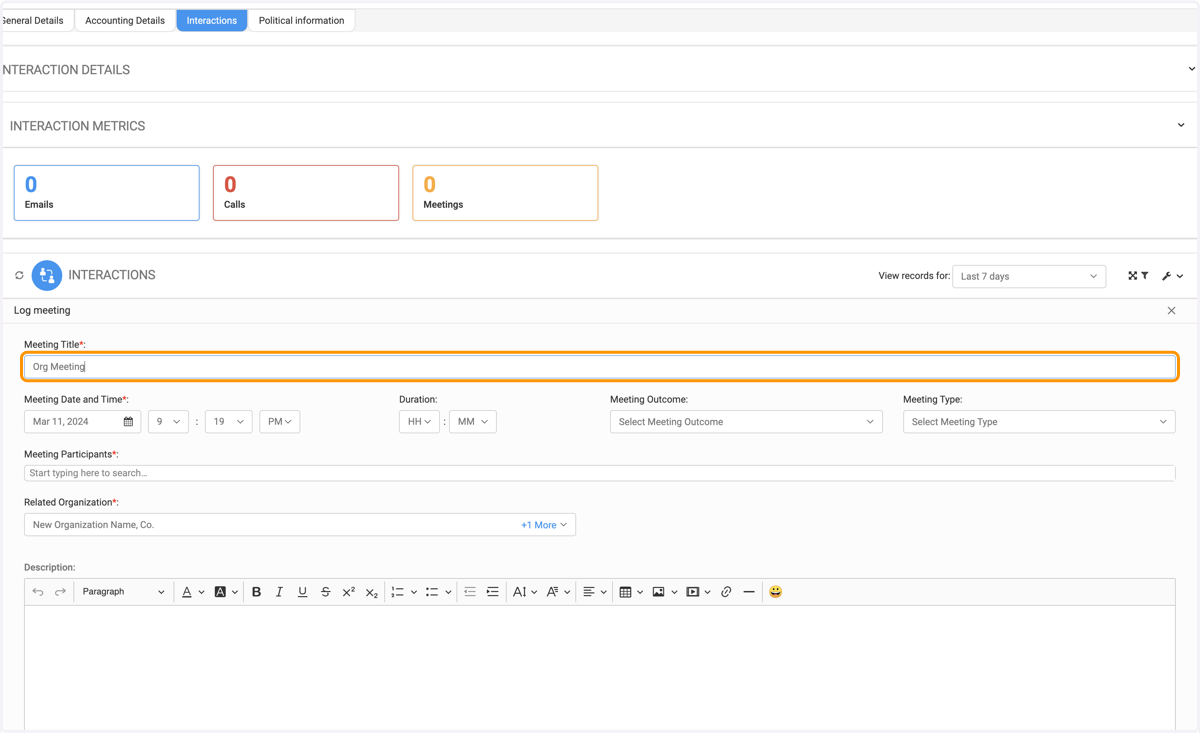Open the Duration HH dropdown
1200x733 pixels.
(419, 422)
